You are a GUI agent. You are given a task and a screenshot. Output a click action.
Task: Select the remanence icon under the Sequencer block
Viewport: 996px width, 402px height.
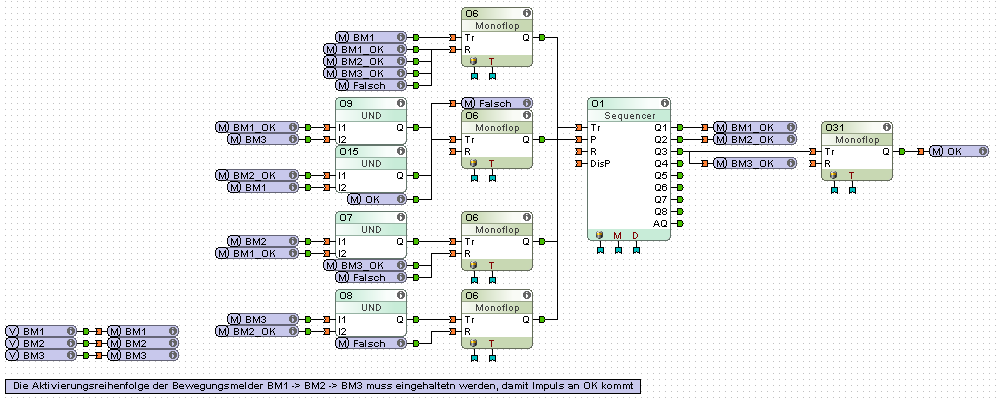[599, 236]
